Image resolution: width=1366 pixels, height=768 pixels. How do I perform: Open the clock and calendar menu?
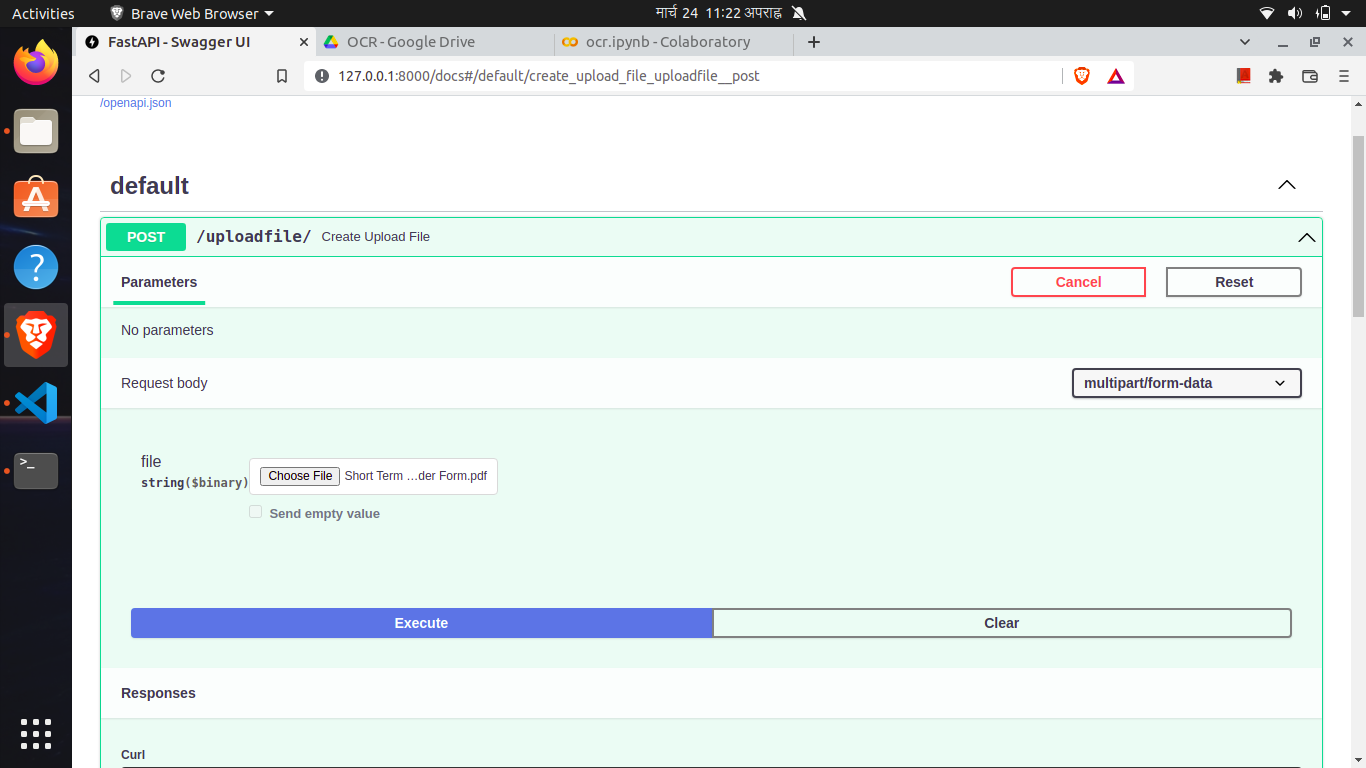pyautogui.click(x=718, y=13)
